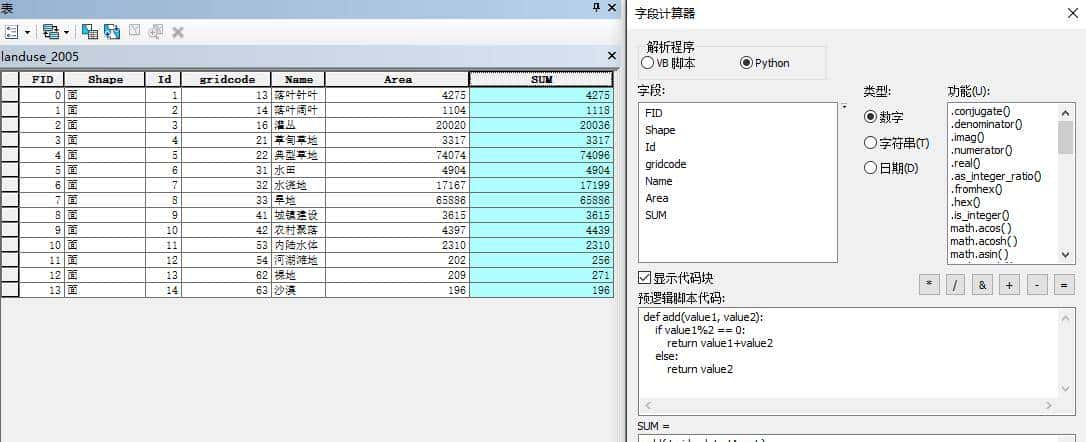Screen dimensions: 1086x442
Task: Click the ampersand (&) operator button
Action: tap(983, 285)
